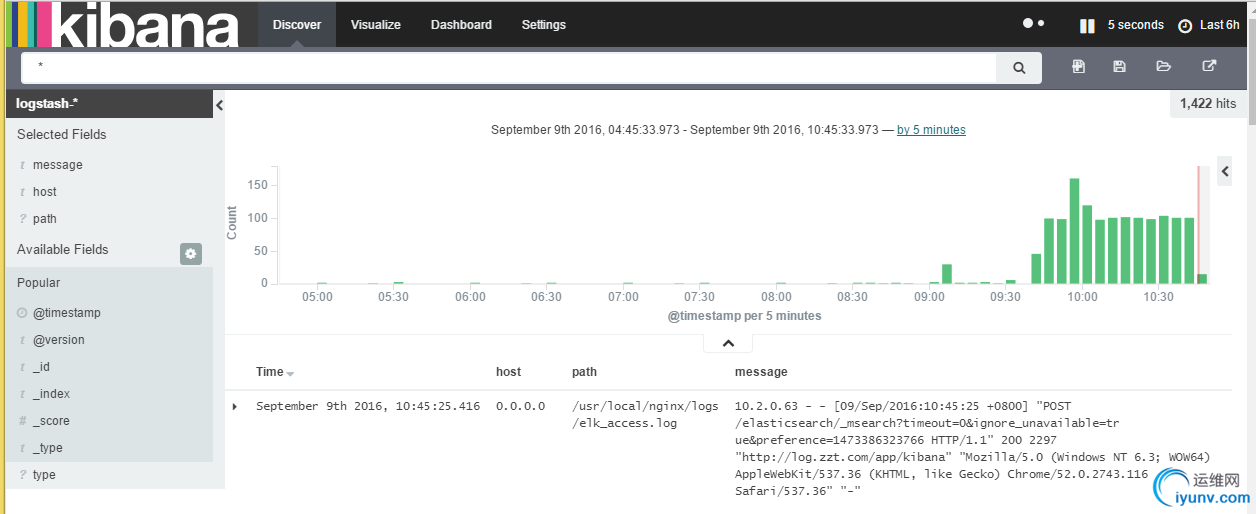Click the Kibana logo
The height and width of the screenshot is (514, 1256).
[x=122, y=25]
